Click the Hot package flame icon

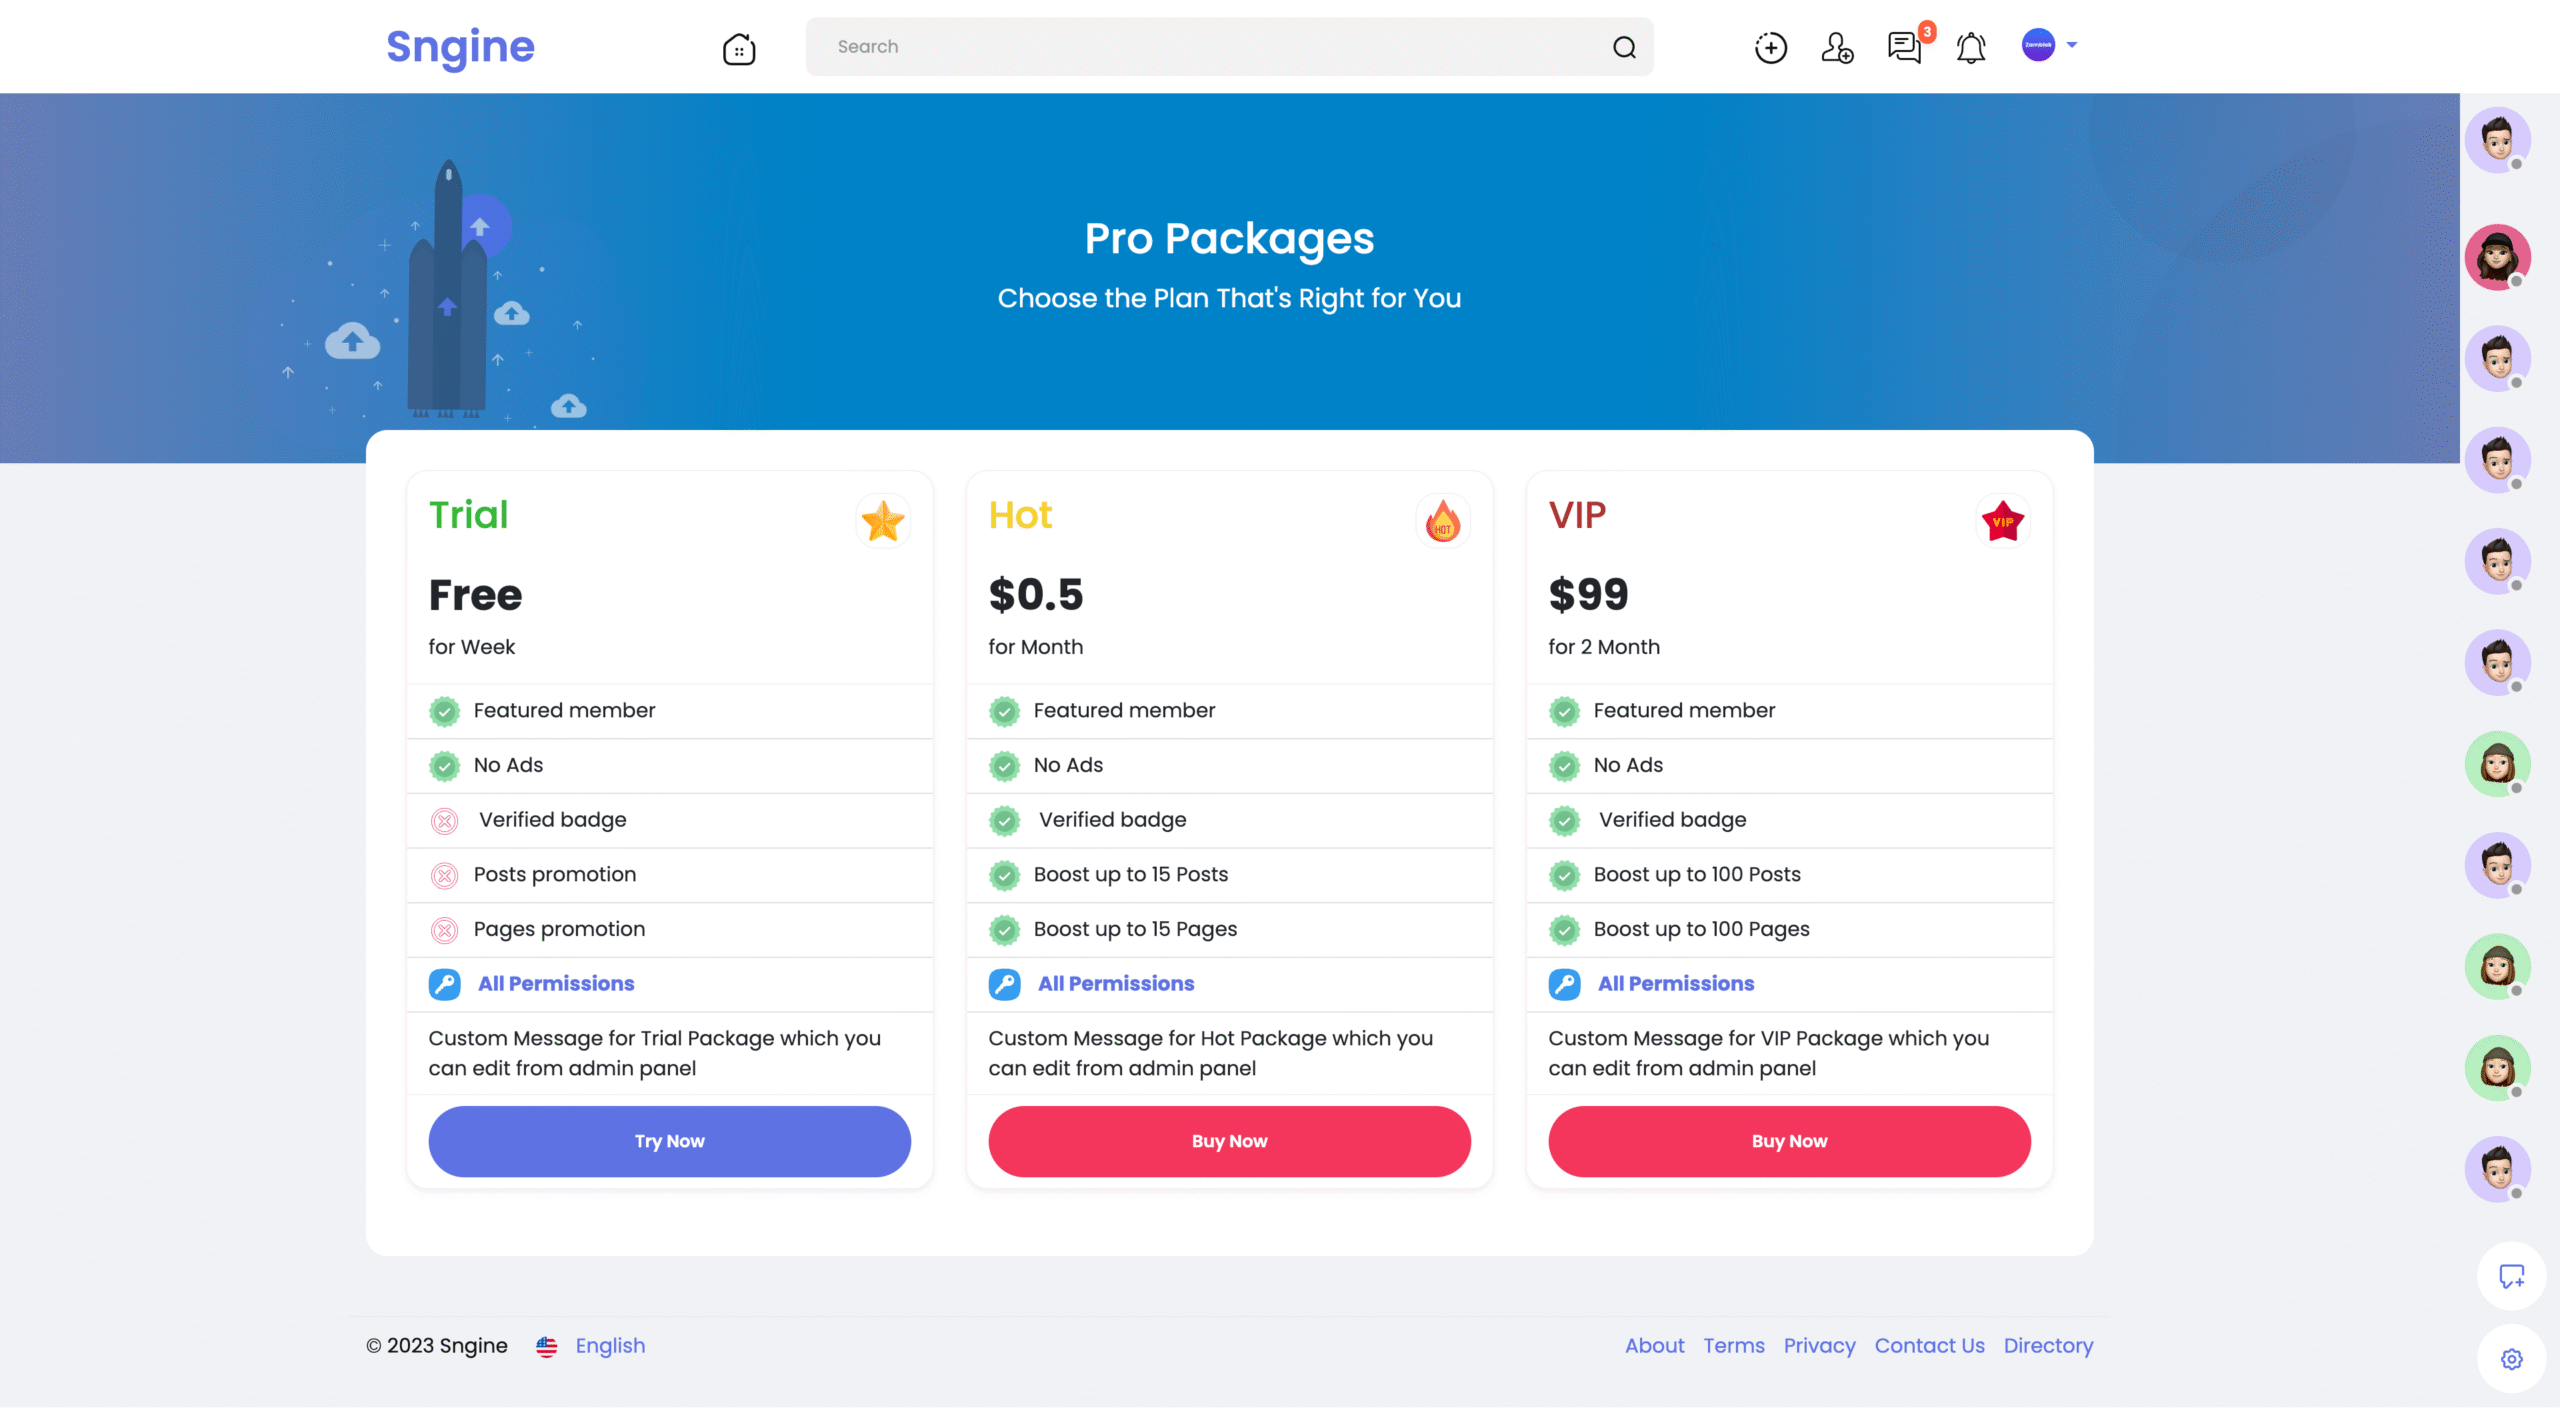(x=1443, y=521)
